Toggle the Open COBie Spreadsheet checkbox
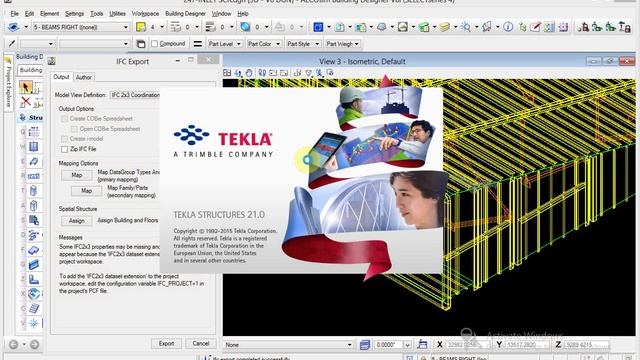 click(x=74, y=129)
